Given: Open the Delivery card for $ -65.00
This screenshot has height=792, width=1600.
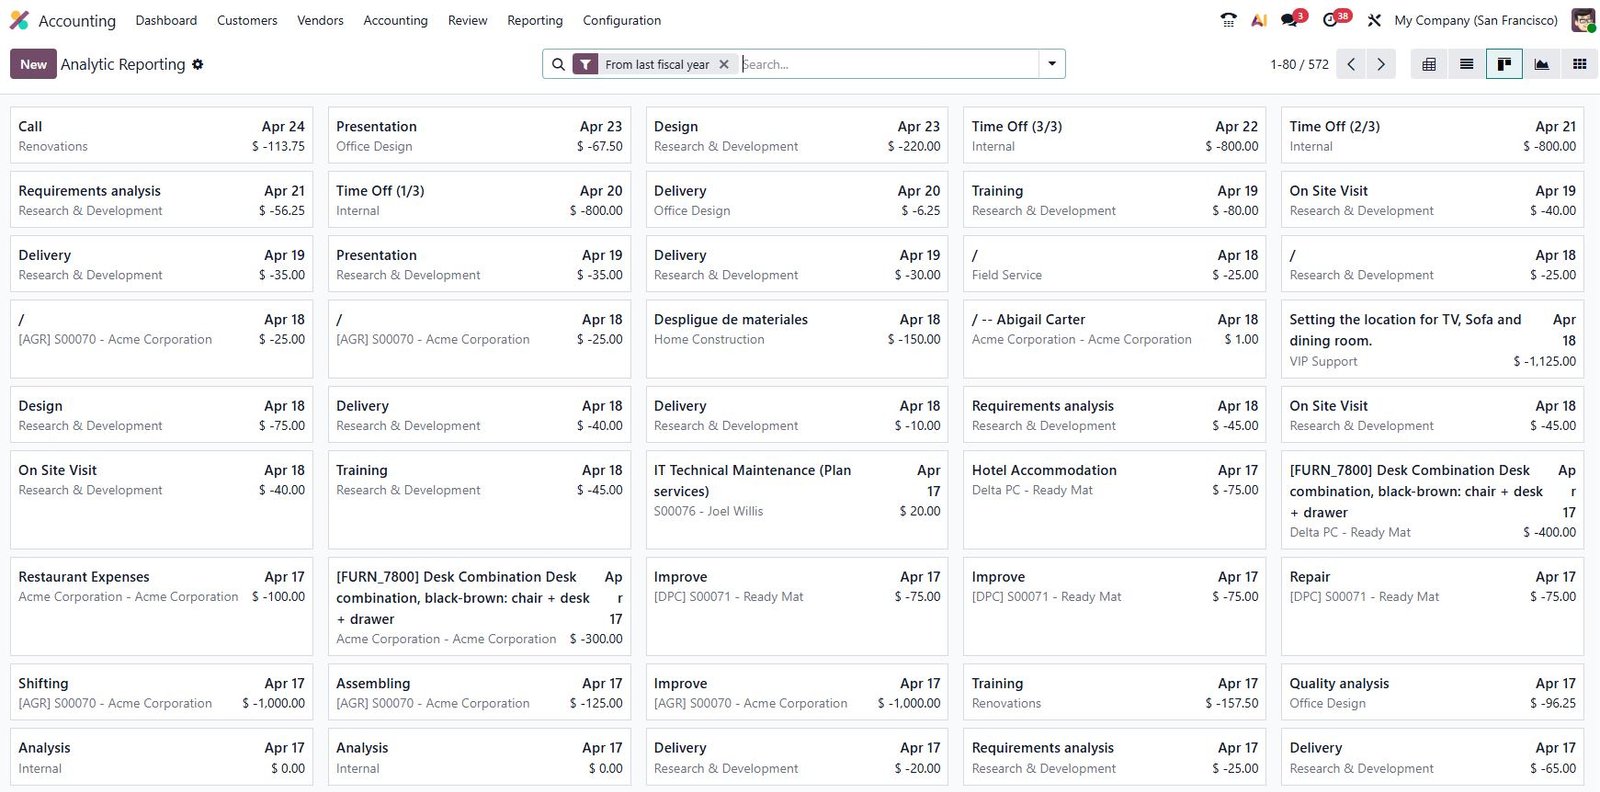Looking at the screenshot, I should click(x=1432, y=757).
